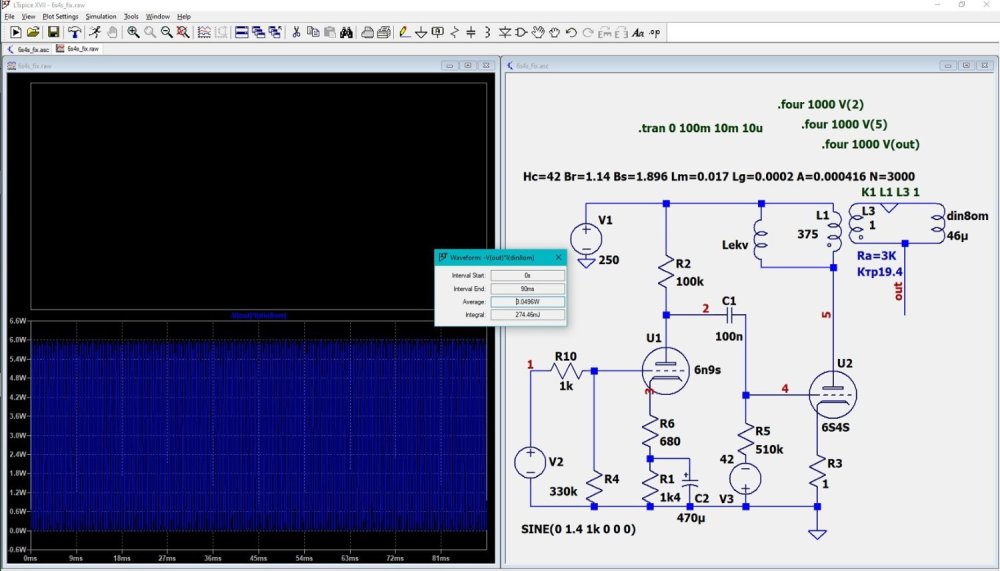Close the Waveform average dialog
The height and width of the screenshot is (571, 1000).
(558, 257)
